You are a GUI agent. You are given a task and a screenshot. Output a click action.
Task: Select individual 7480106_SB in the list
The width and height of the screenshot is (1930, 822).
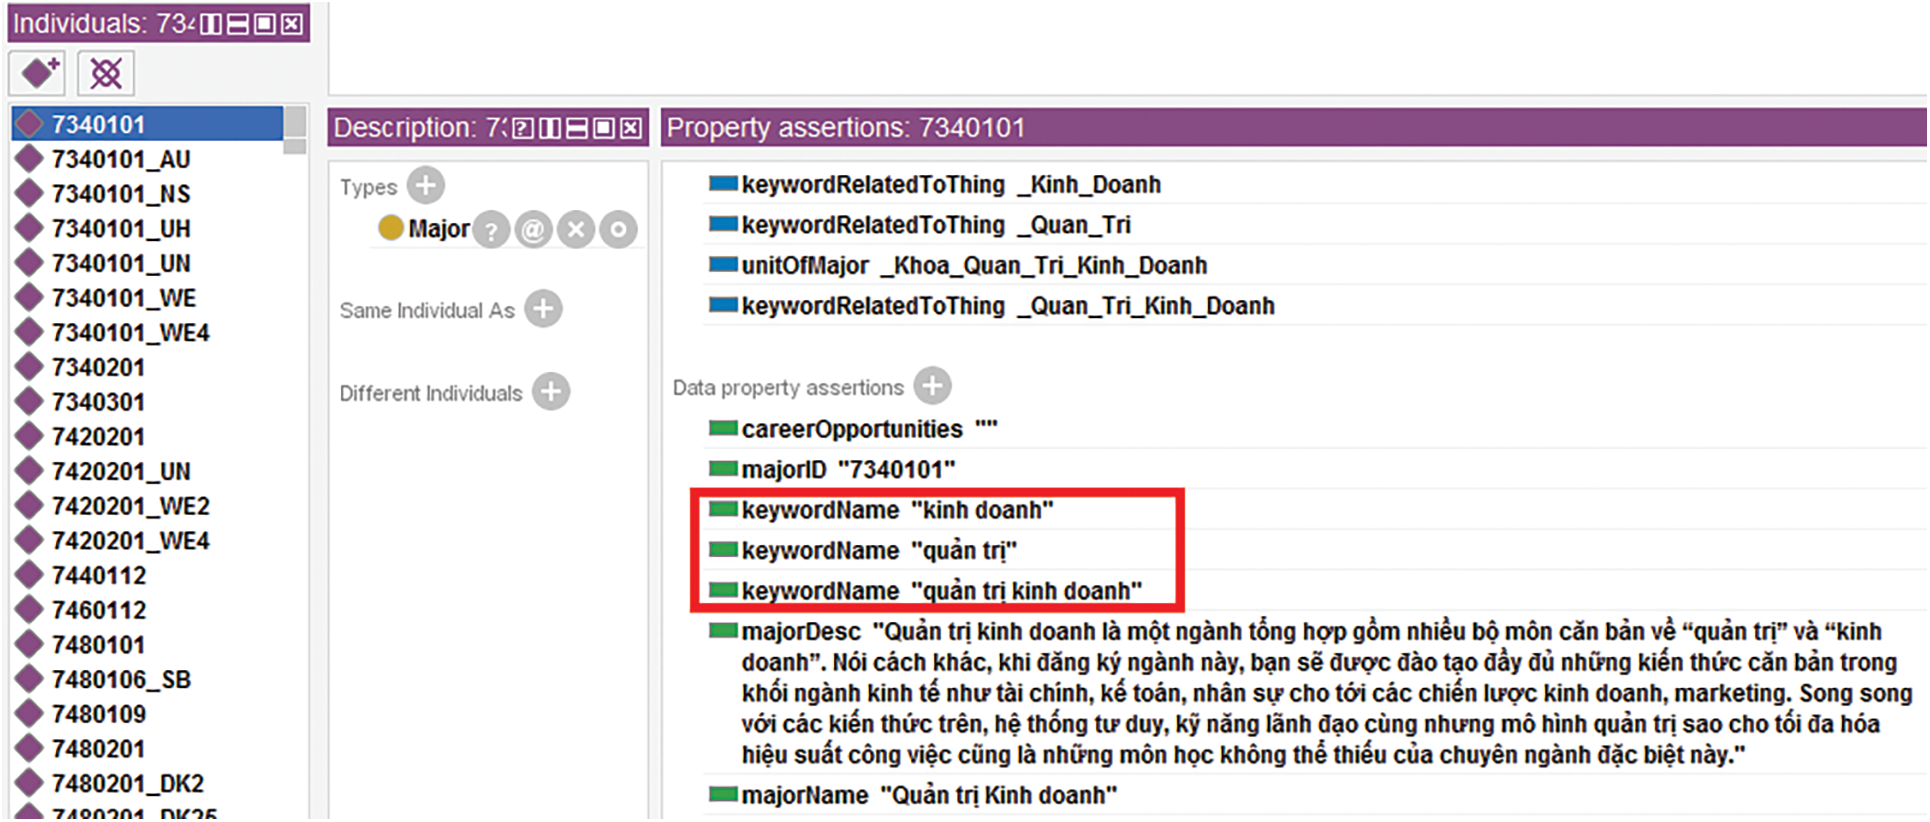[120, 680]
